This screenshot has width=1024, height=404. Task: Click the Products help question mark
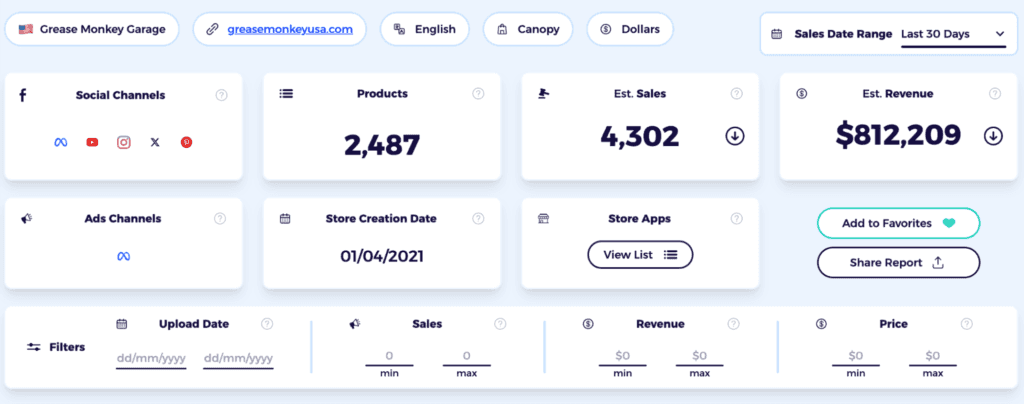point(478,94)
